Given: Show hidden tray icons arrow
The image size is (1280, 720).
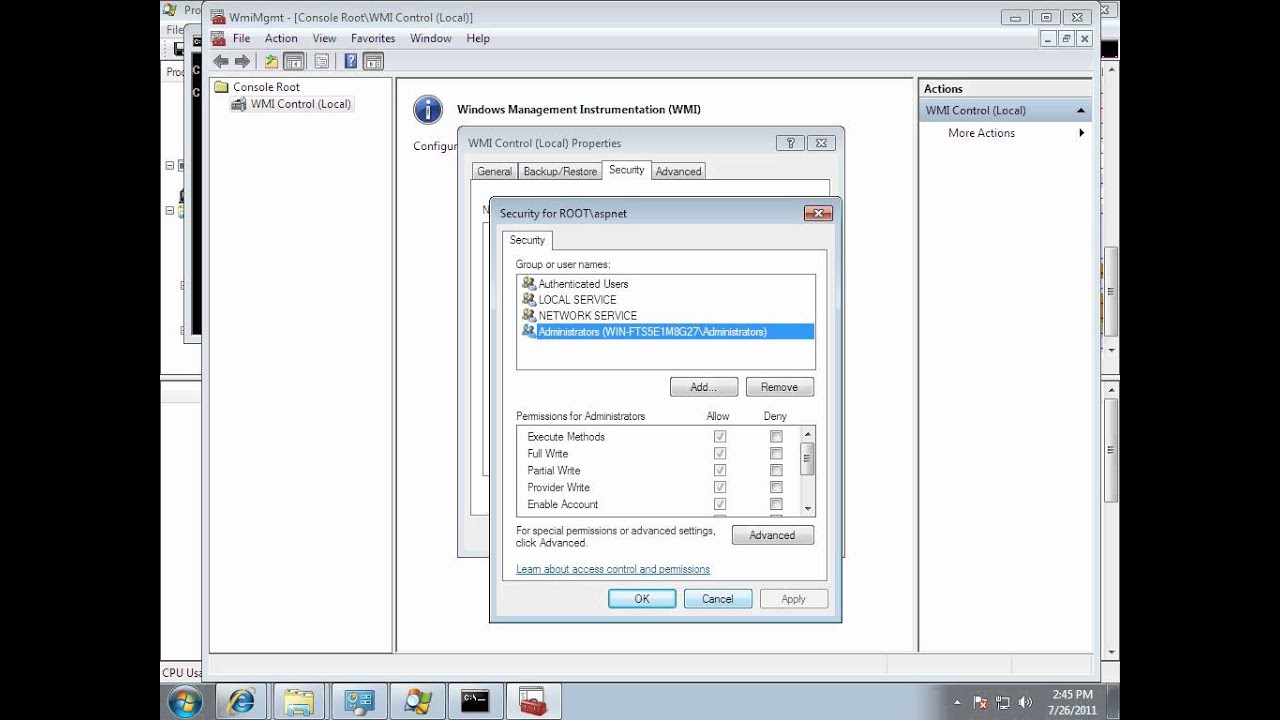Looking at the screenshot, I should click(x=957, y=703).
